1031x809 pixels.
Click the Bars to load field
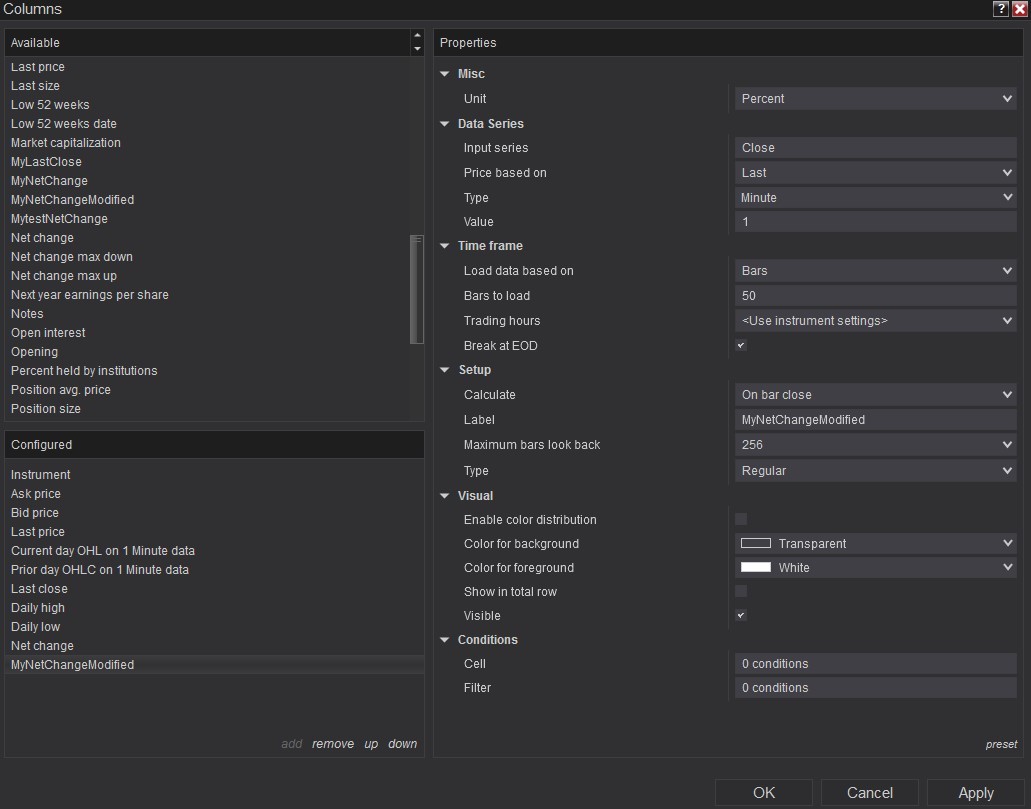click(x=875, y=296)
